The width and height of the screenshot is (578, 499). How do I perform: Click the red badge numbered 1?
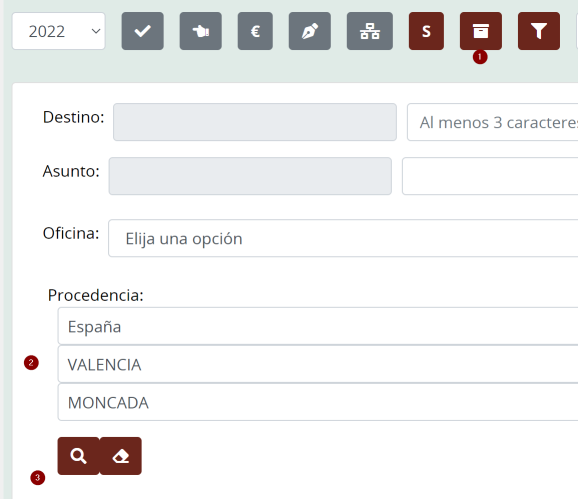click(x=480, y=57)
